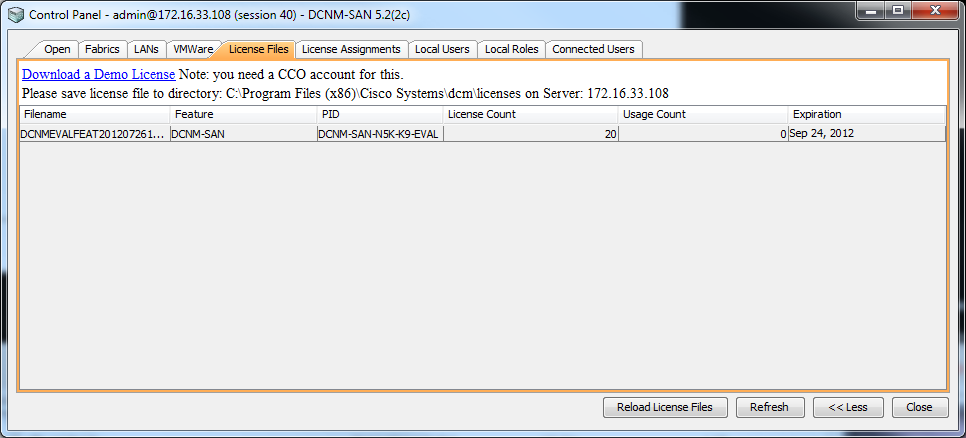Maximize the Control Panel window
This screenshot has height=438, width=966.
click(x=898, y=9)
